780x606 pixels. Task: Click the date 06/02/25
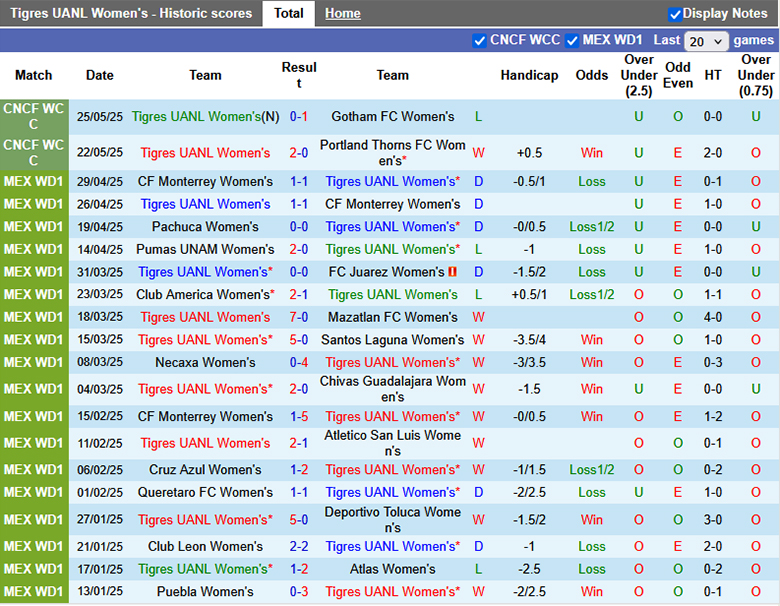point(99,470)
